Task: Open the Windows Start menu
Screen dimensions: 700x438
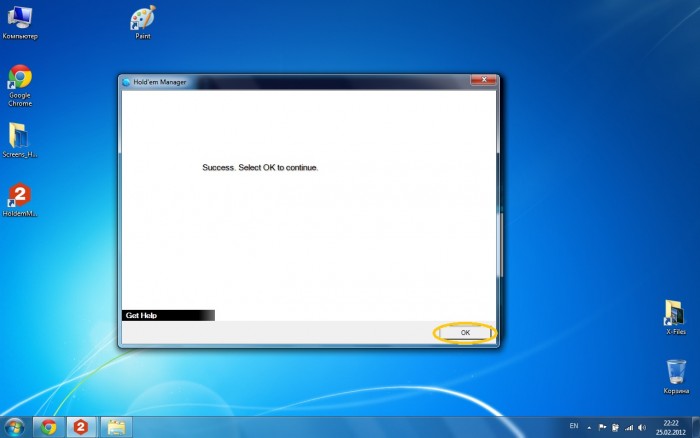Action: pyautogui.click(x=14, y=427)
